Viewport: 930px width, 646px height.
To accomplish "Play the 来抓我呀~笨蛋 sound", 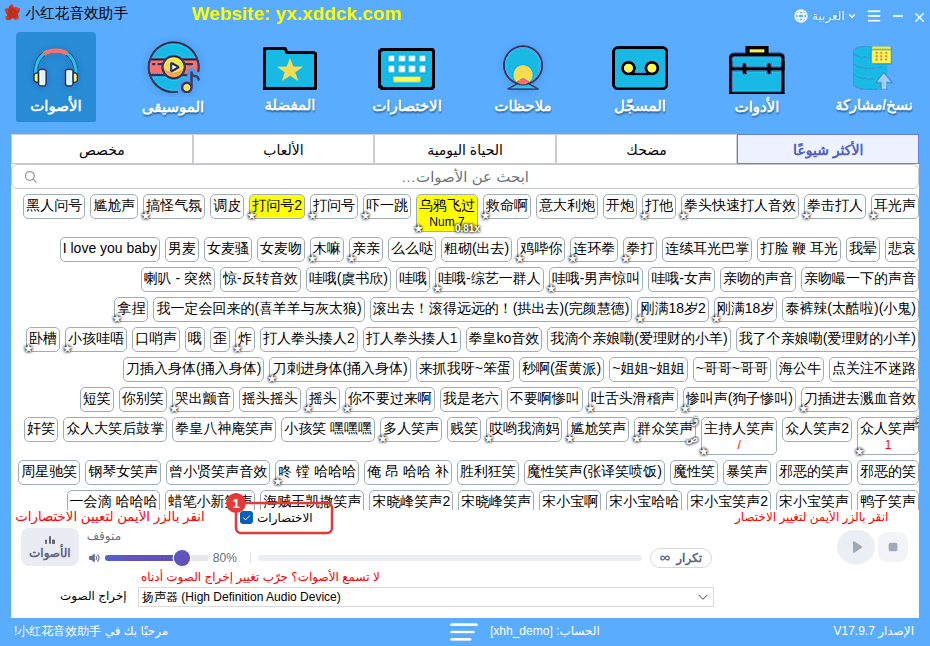I will click(464, 369).
